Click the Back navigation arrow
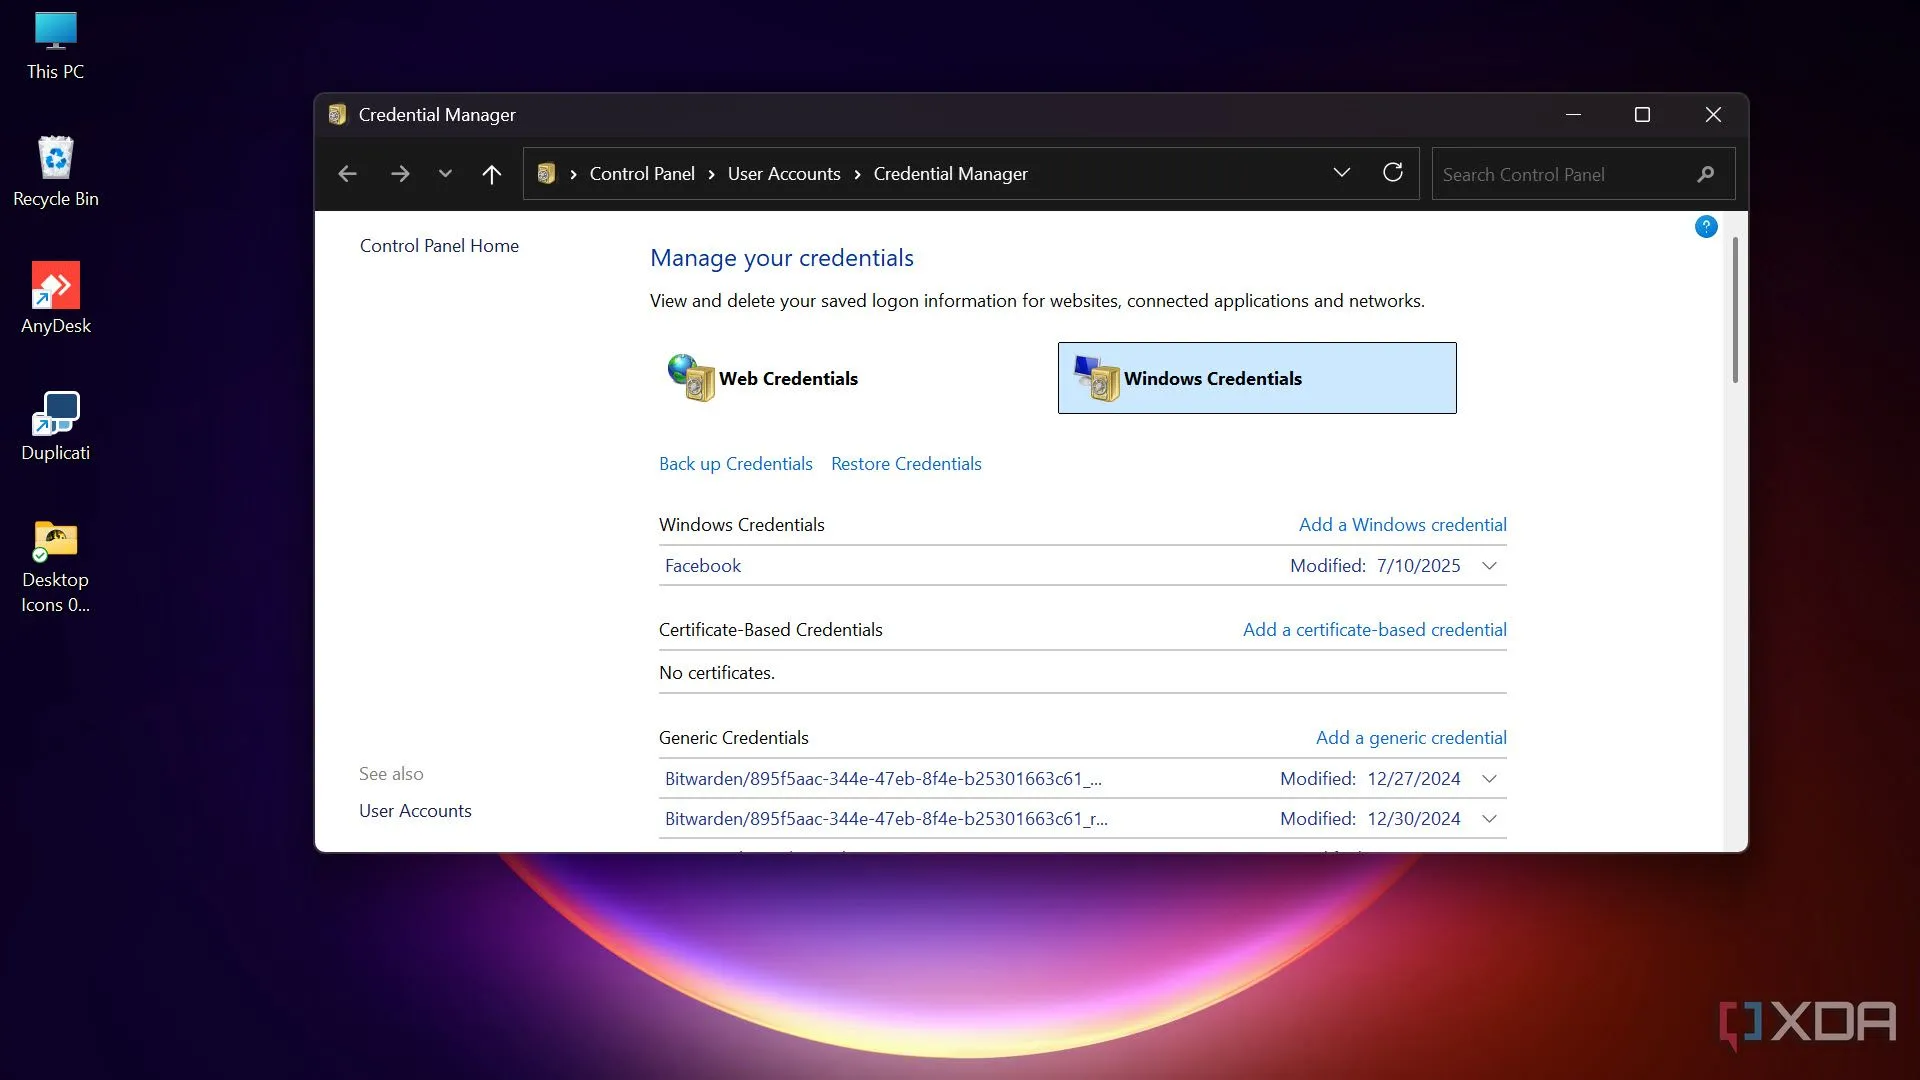Image resolution: width=1920 pixels, height=1080 pixels. click(347, 174)
